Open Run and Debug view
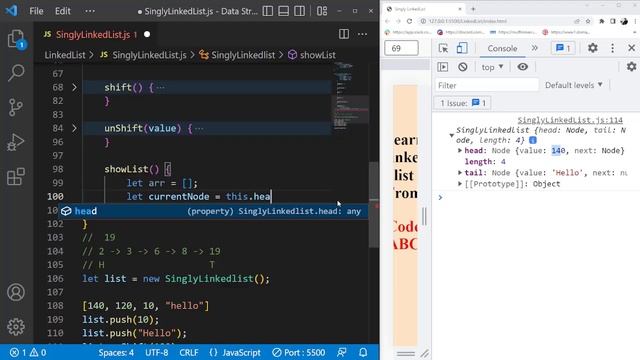 (16, 142)
